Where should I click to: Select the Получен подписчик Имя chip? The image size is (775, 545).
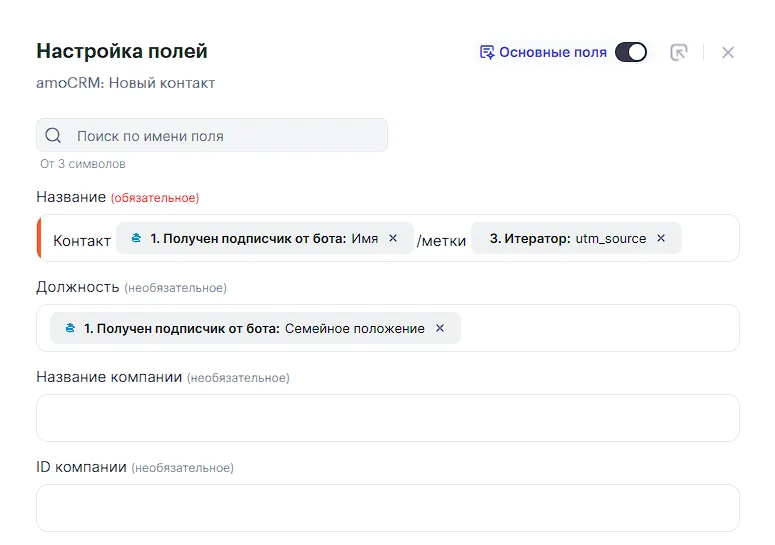tap(260, 239)
